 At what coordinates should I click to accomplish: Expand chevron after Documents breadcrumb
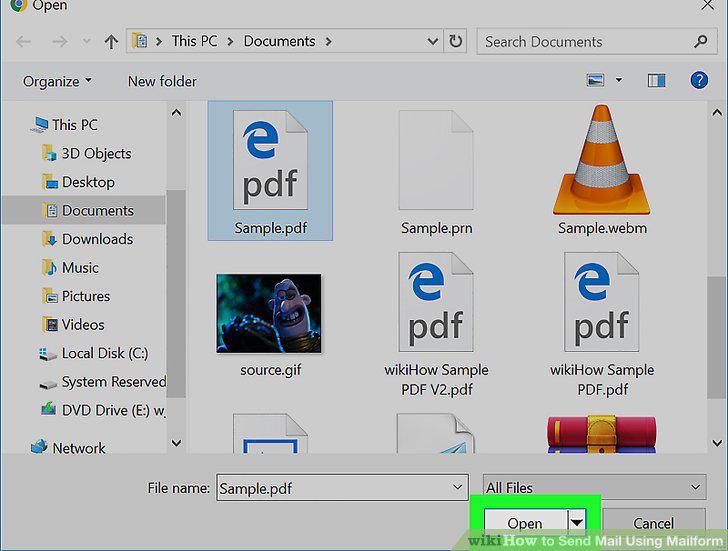pyautogui.click(x=329, y=41)
